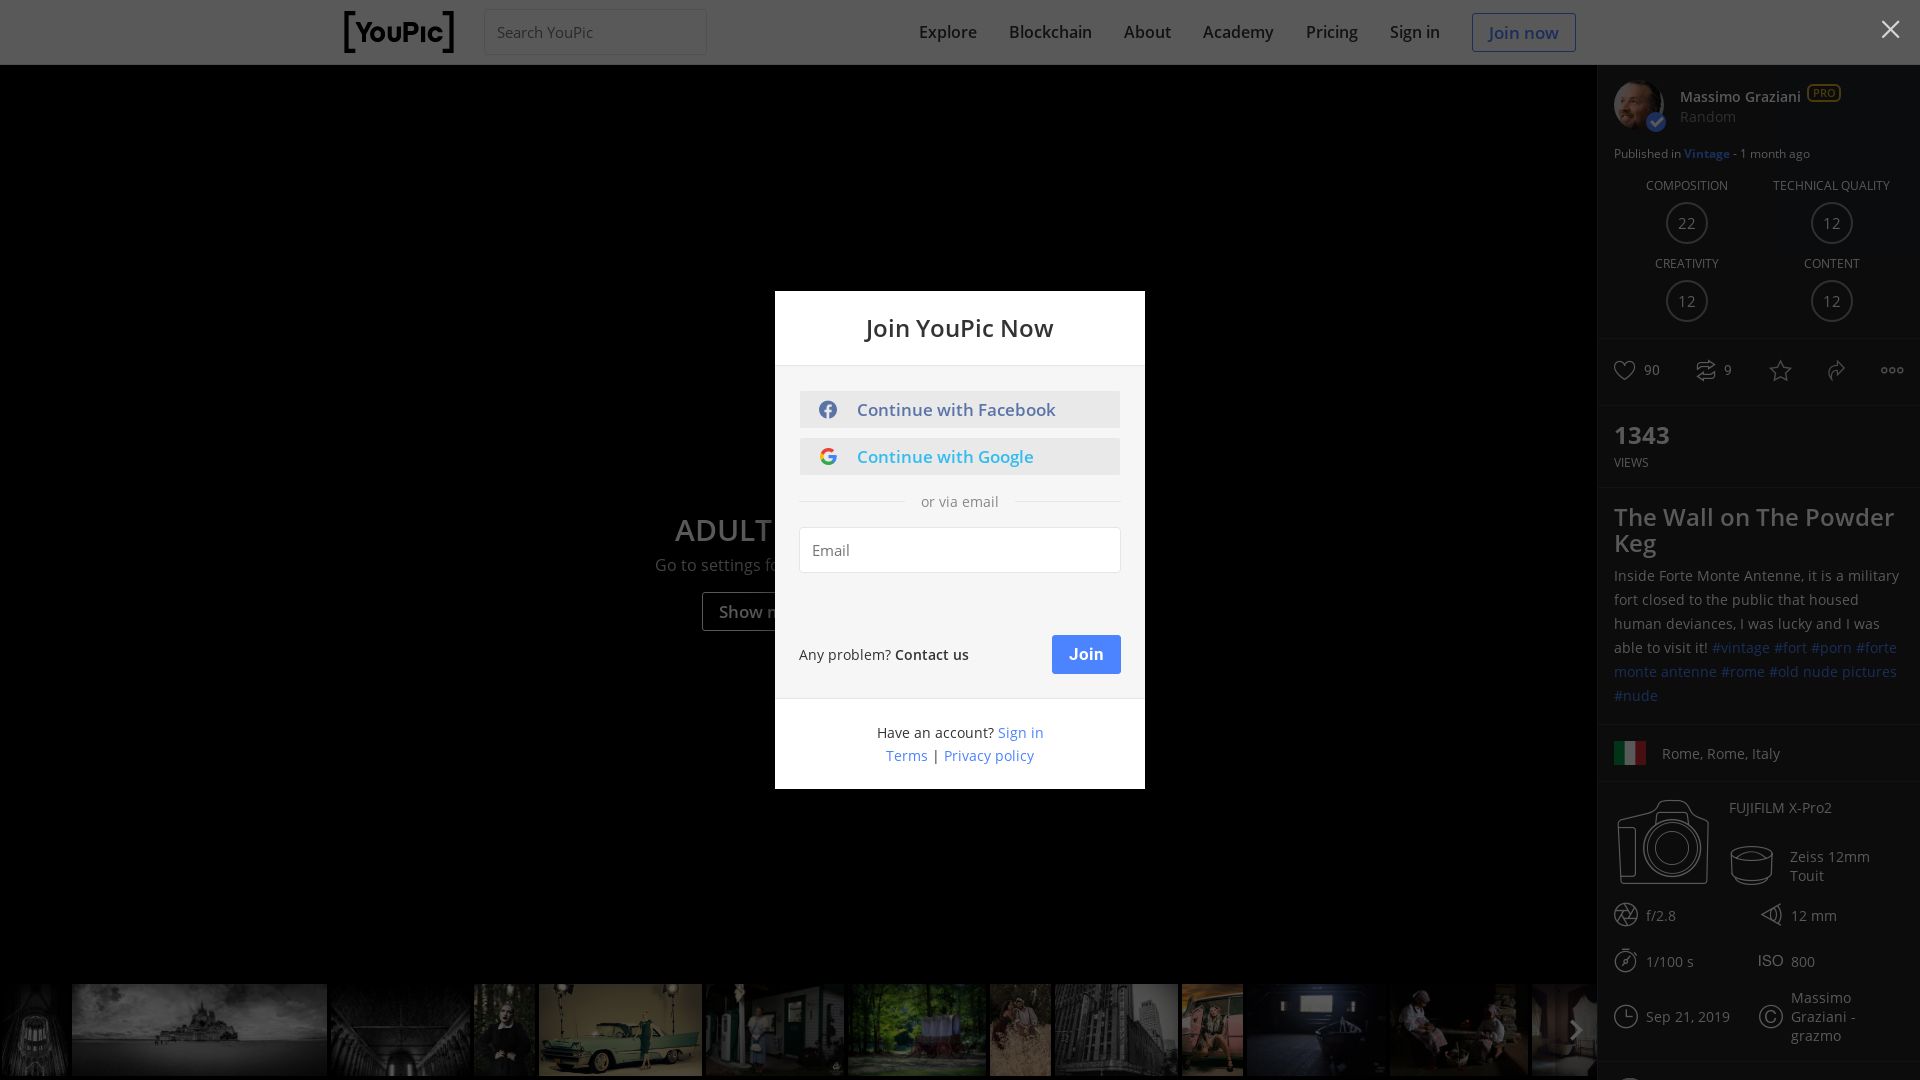Follow the #vintage hashtag link
1920x1080 pixels.
click(1740, 648)
